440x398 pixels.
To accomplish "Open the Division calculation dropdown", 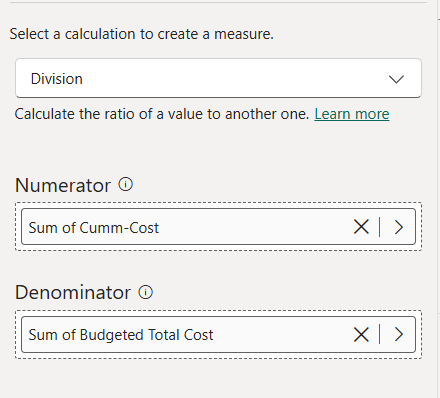I will tap(218, 78).
